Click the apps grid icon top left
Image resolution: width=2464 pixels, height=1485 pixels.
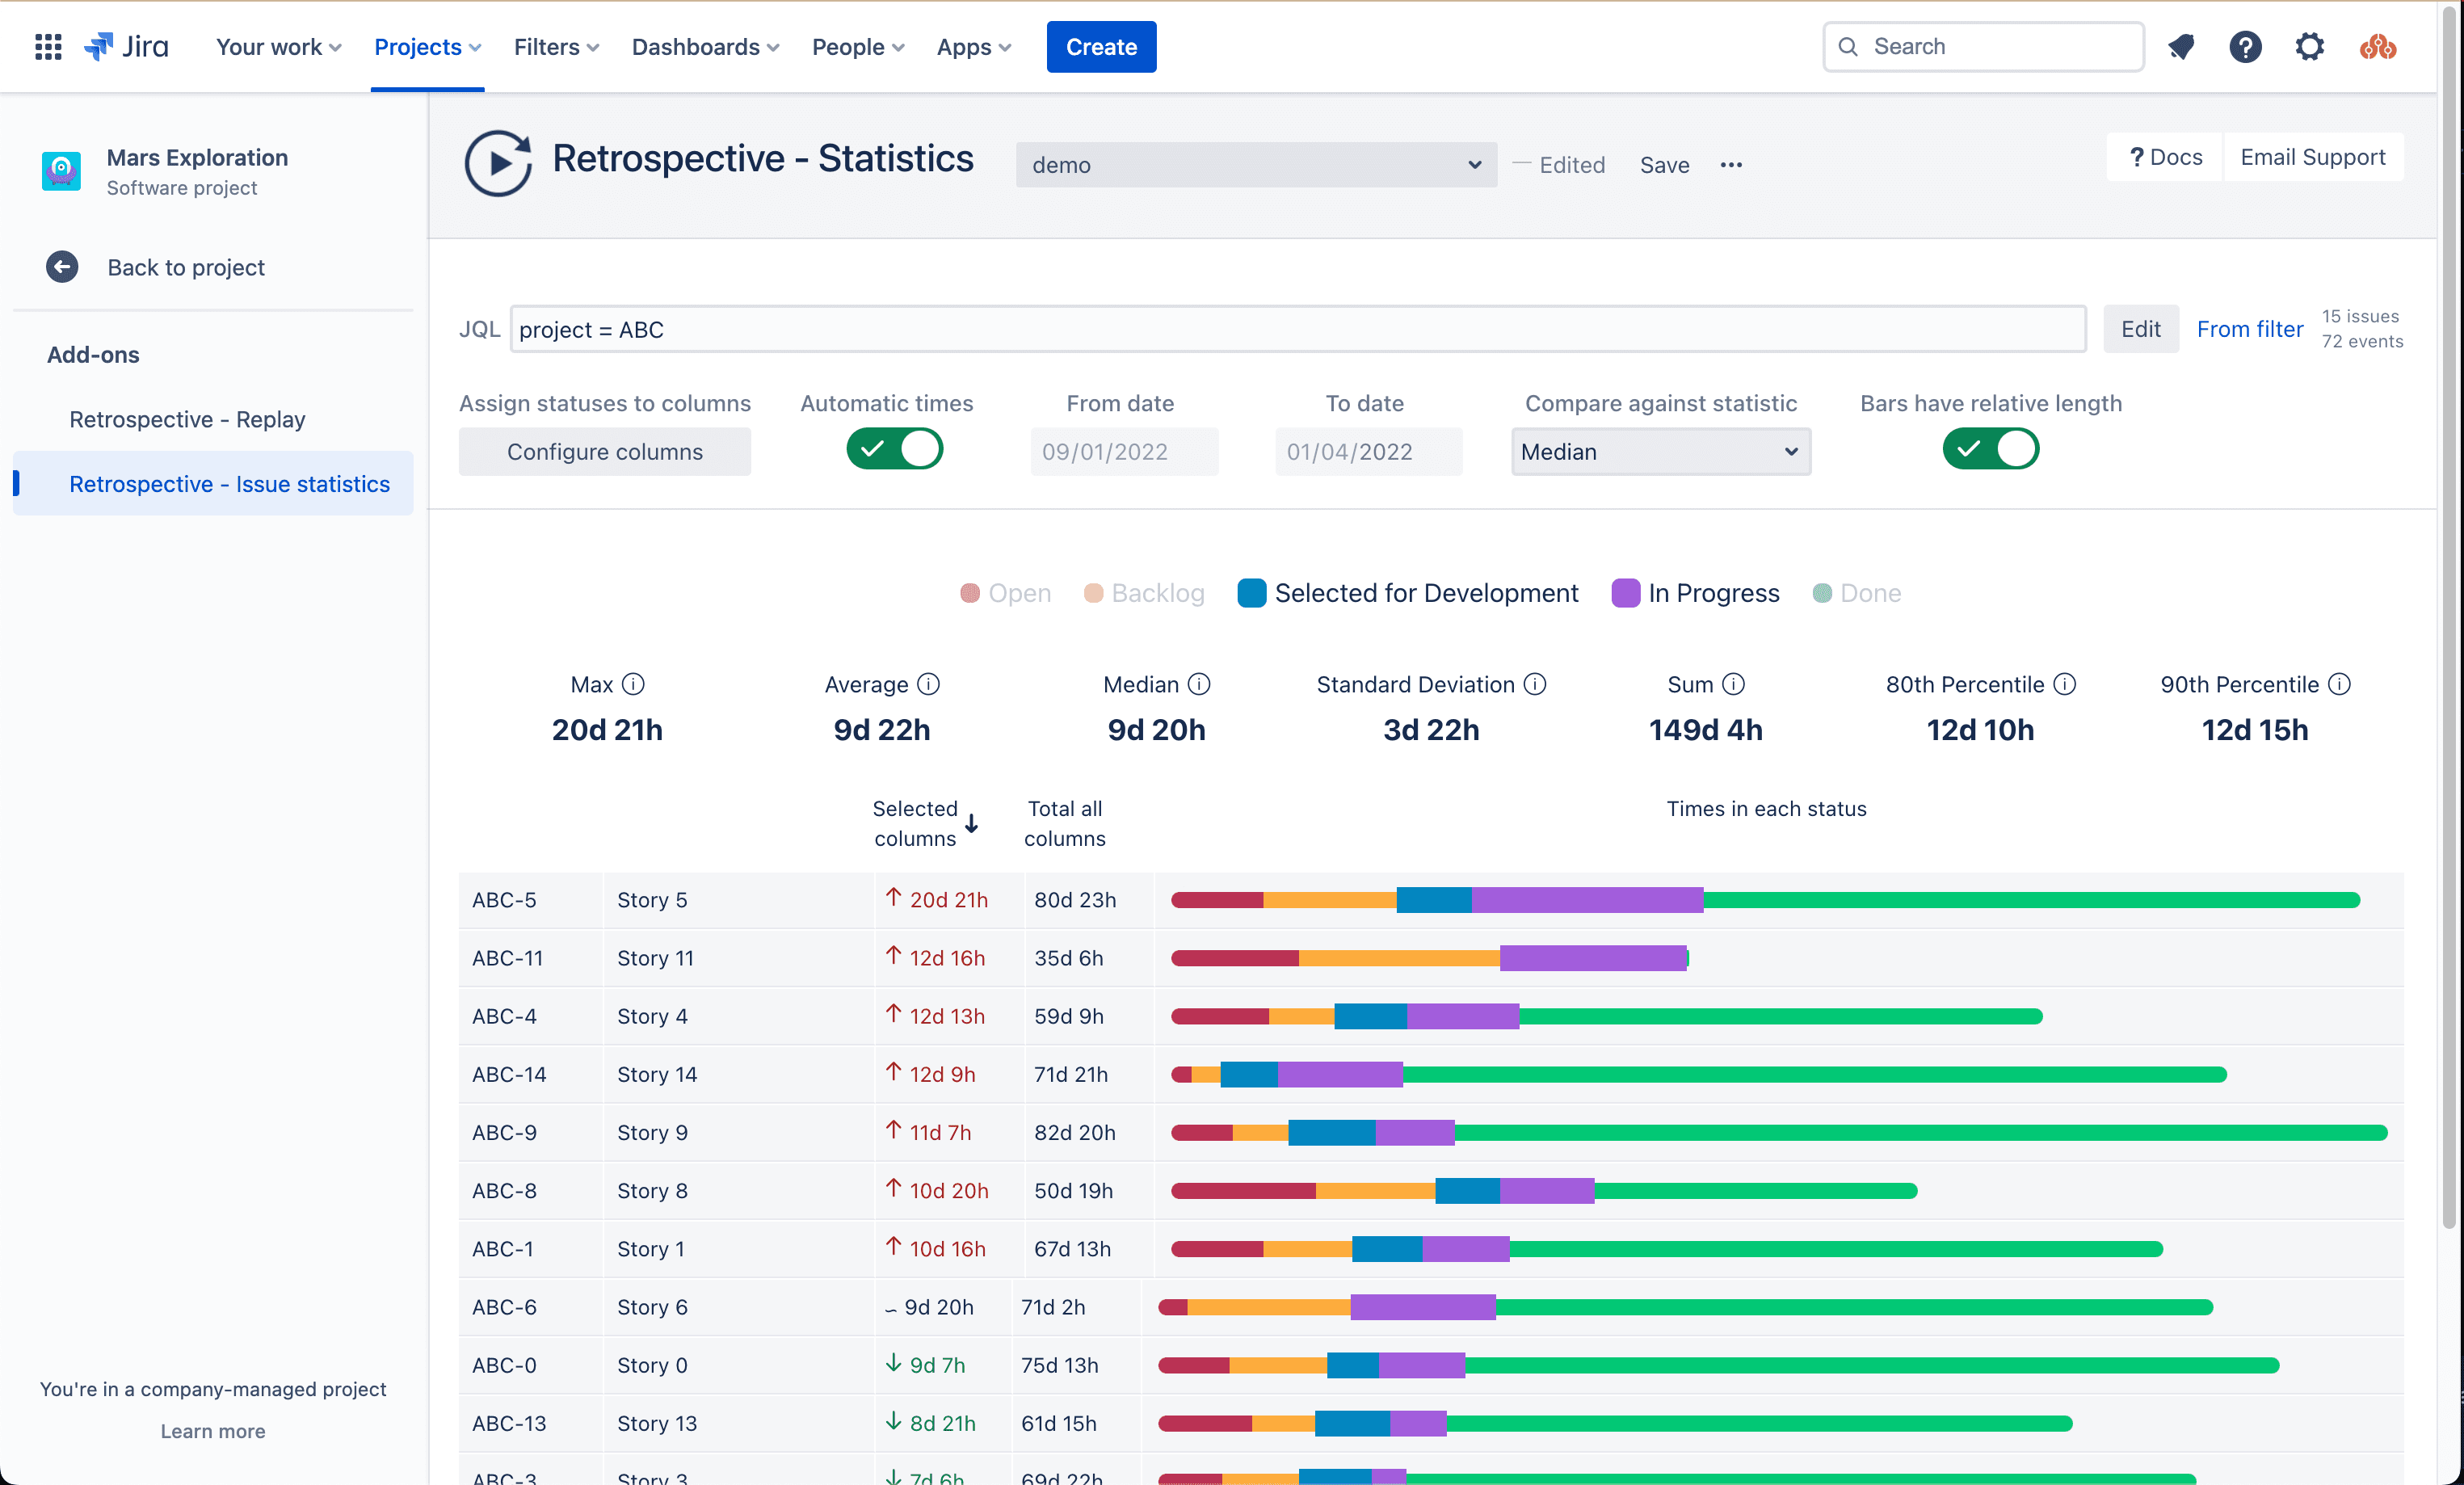click(x=48, y=48)
